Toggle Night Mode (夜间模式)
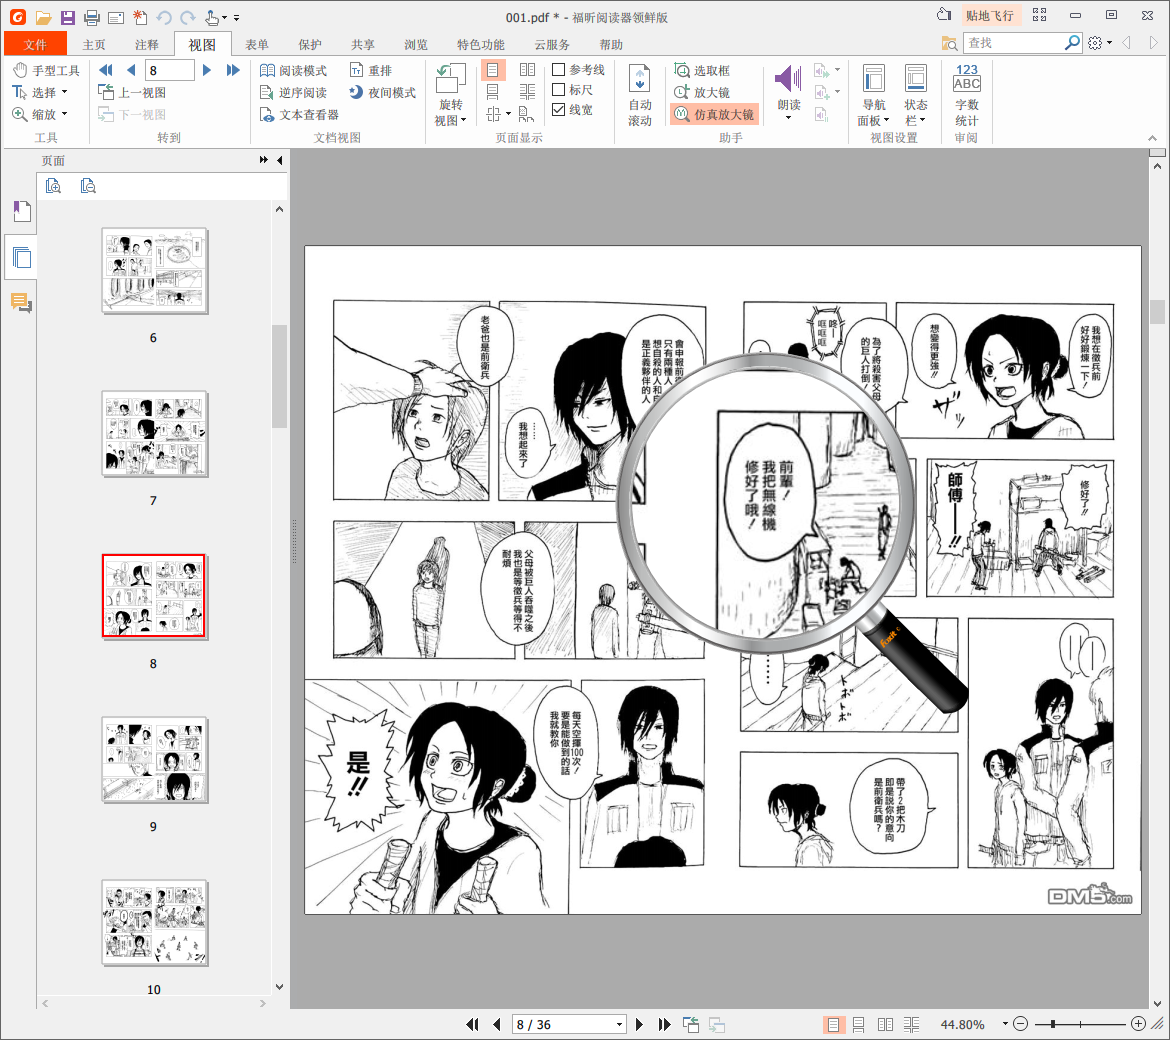 (382, 93)
